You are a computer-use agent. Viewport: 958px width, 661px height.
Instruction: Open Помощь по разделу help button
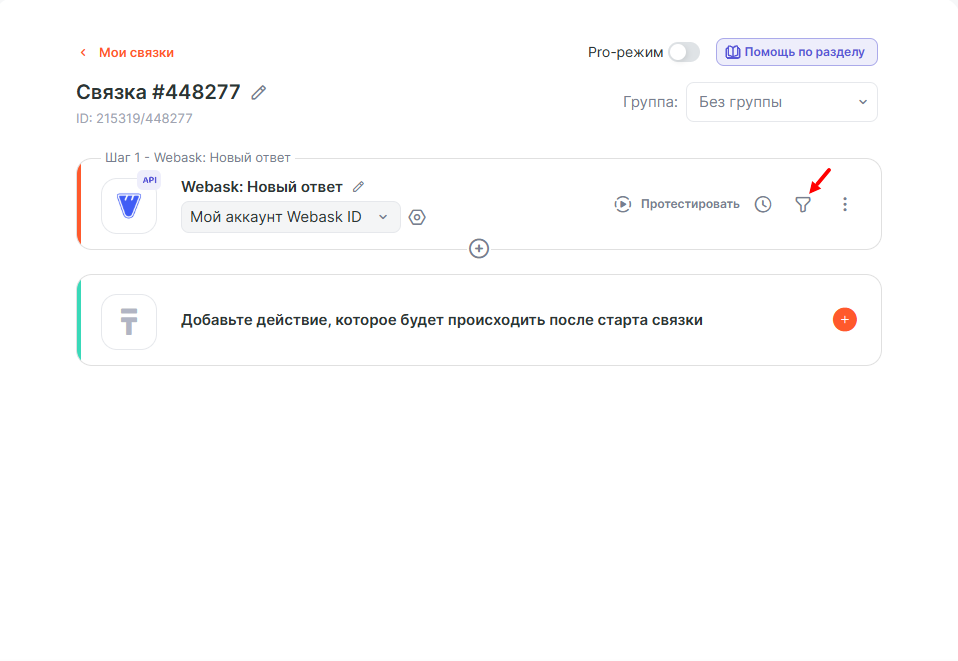[x=796, y=52]
